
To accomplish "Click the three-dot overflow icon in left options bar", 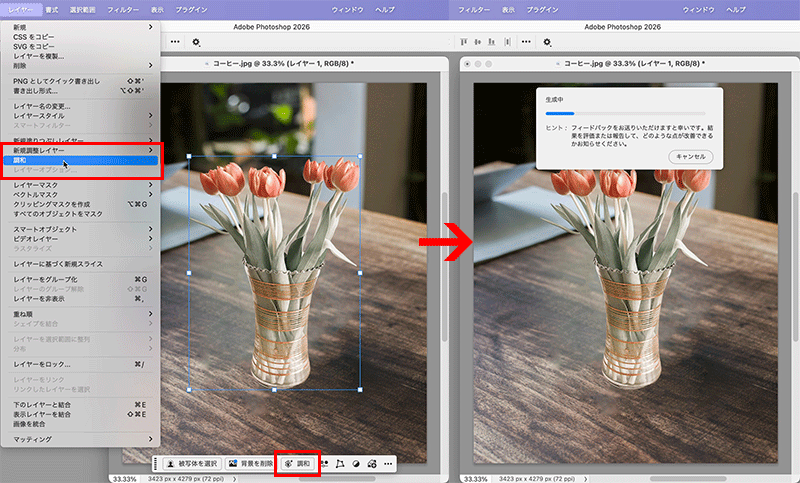I will (x=176, y=42).
